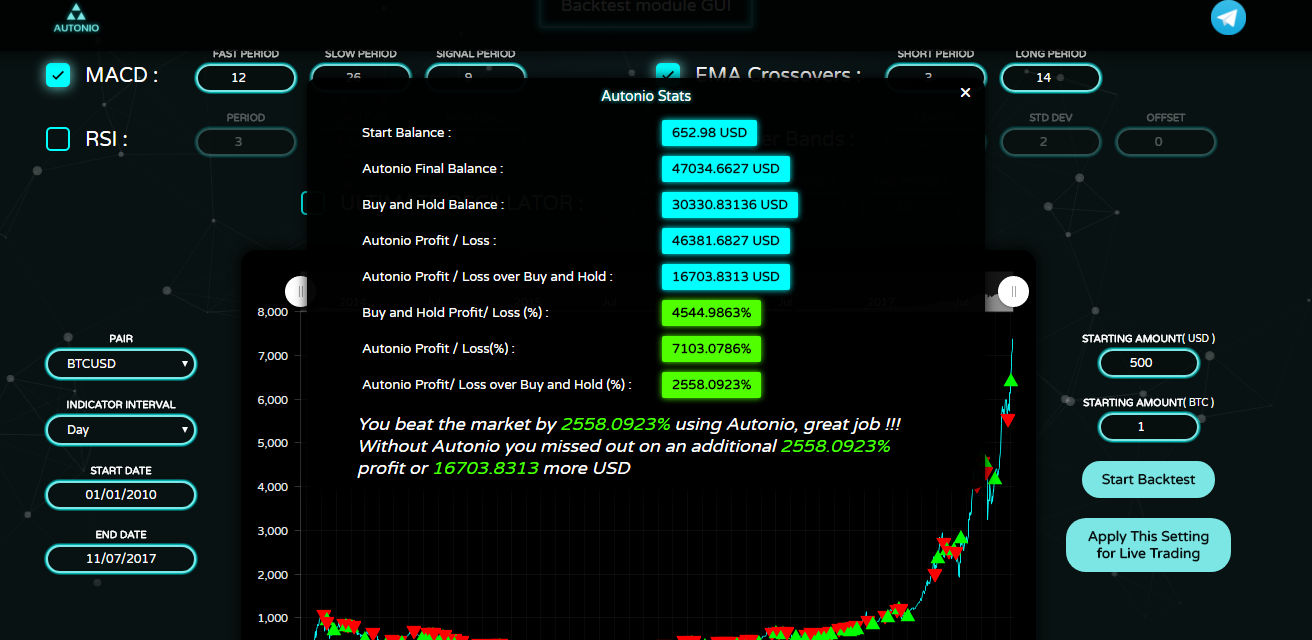Screen dimensions: 1312x640
Task: Click the 2,000 y-axis label on the chart
Action: [273, 575]
